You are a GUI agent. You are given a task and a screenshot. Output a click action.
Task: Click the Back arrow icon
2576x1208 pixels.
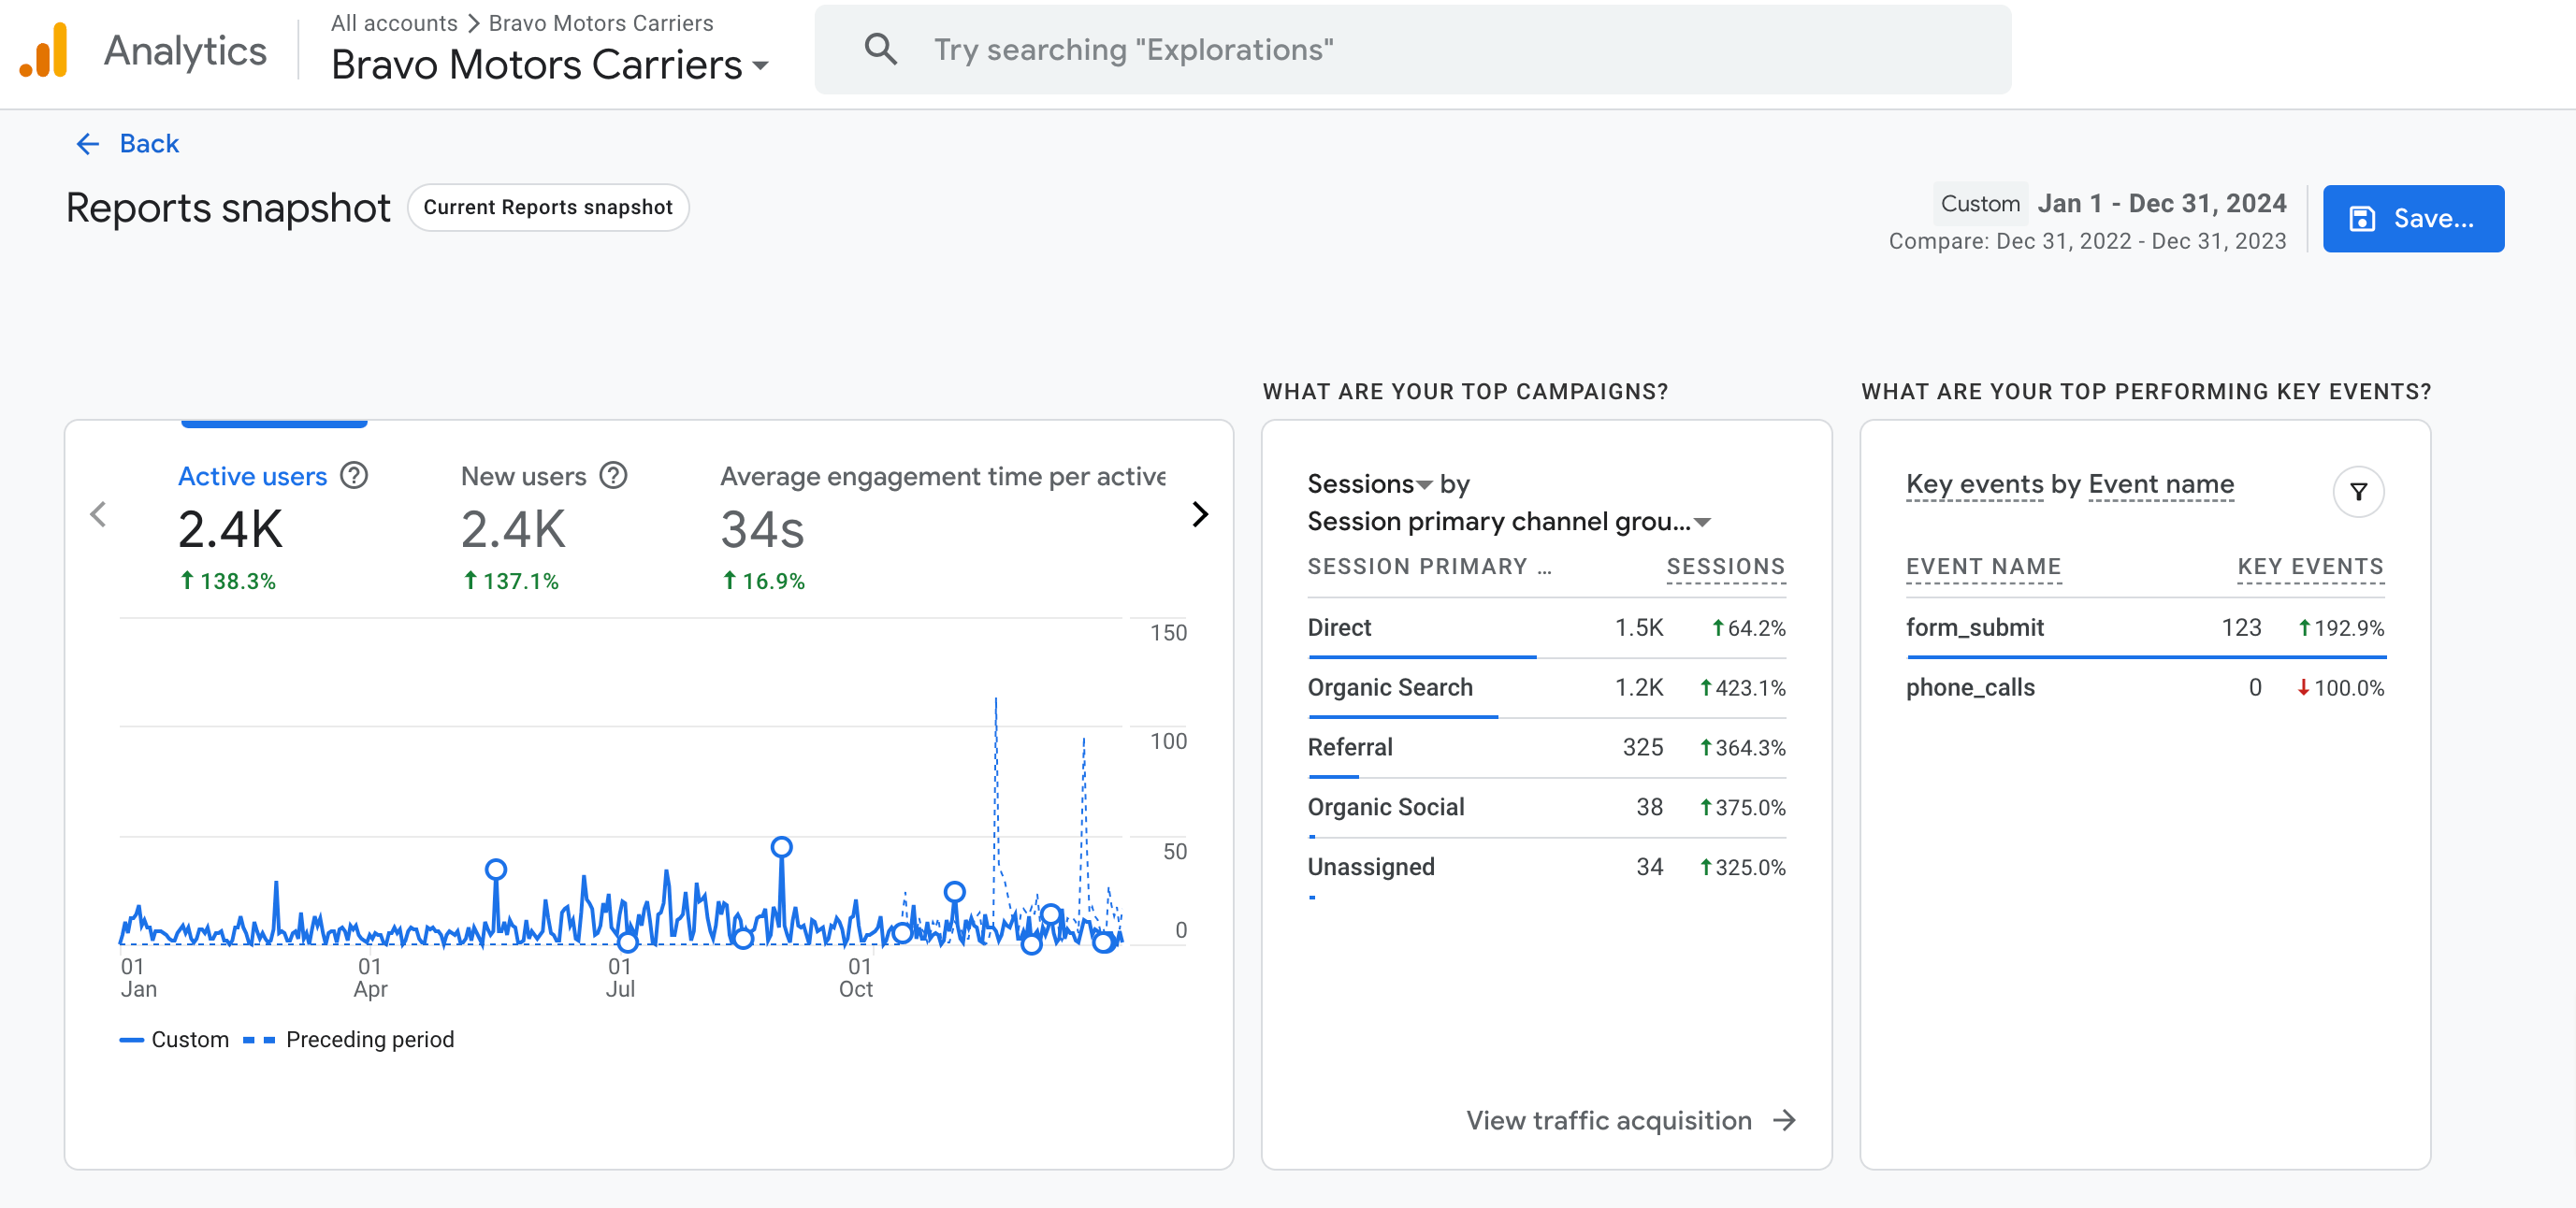88,144
